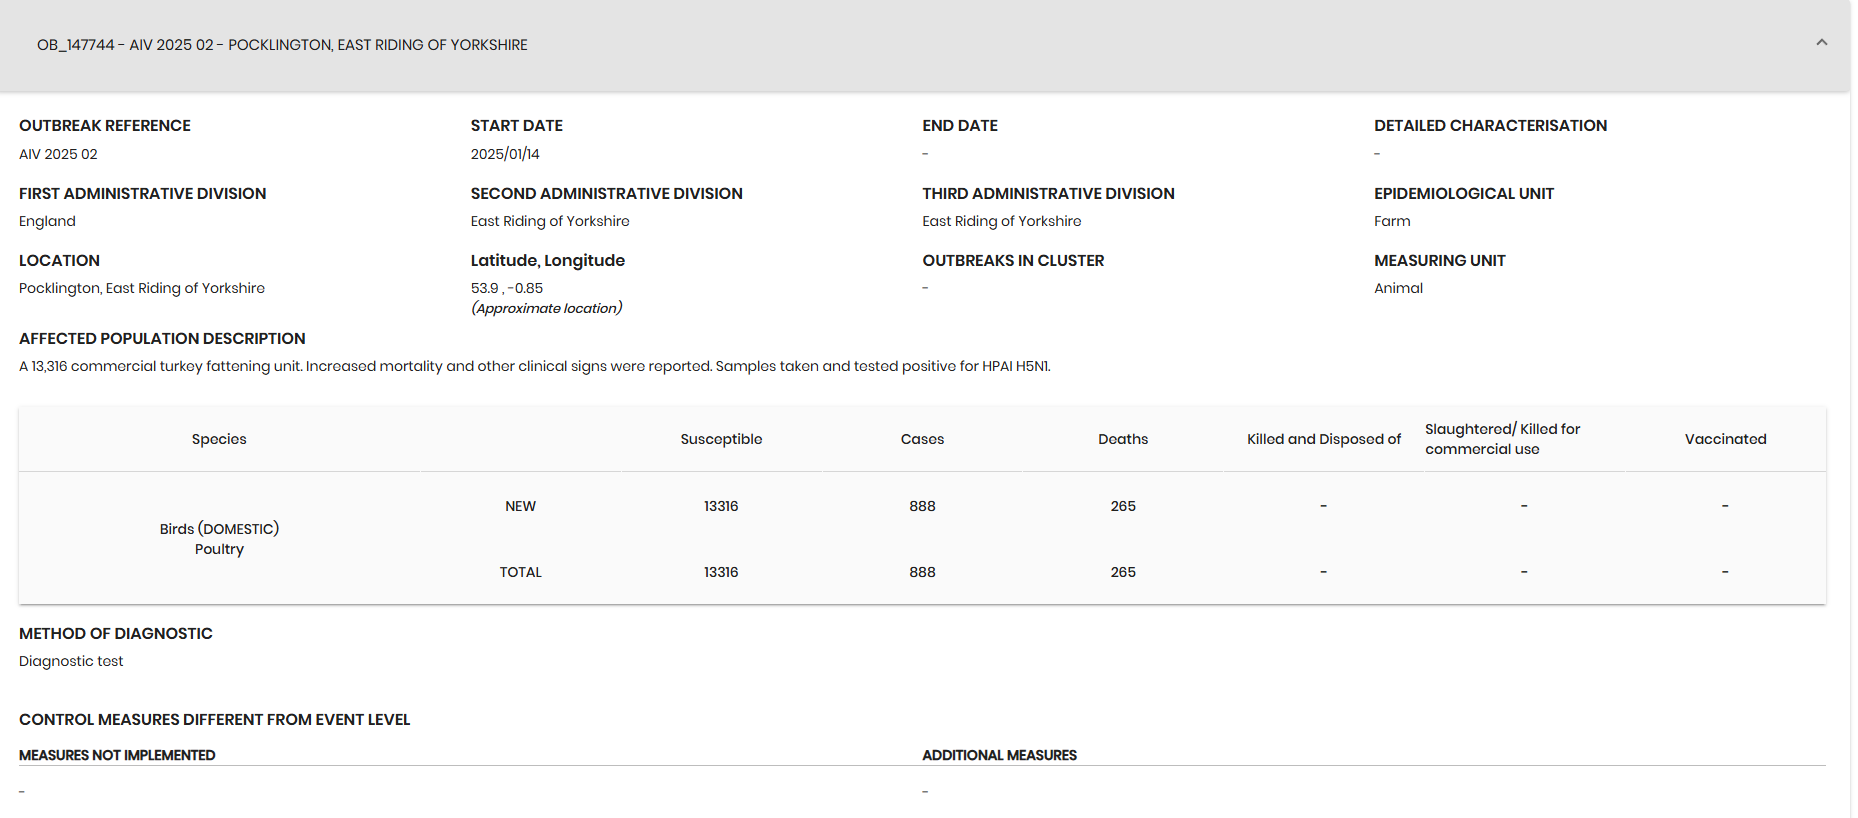The height and width of the screenshot is (818, 1858).
Task: Click the Vaccinated column header
Action: point(1725,439)
